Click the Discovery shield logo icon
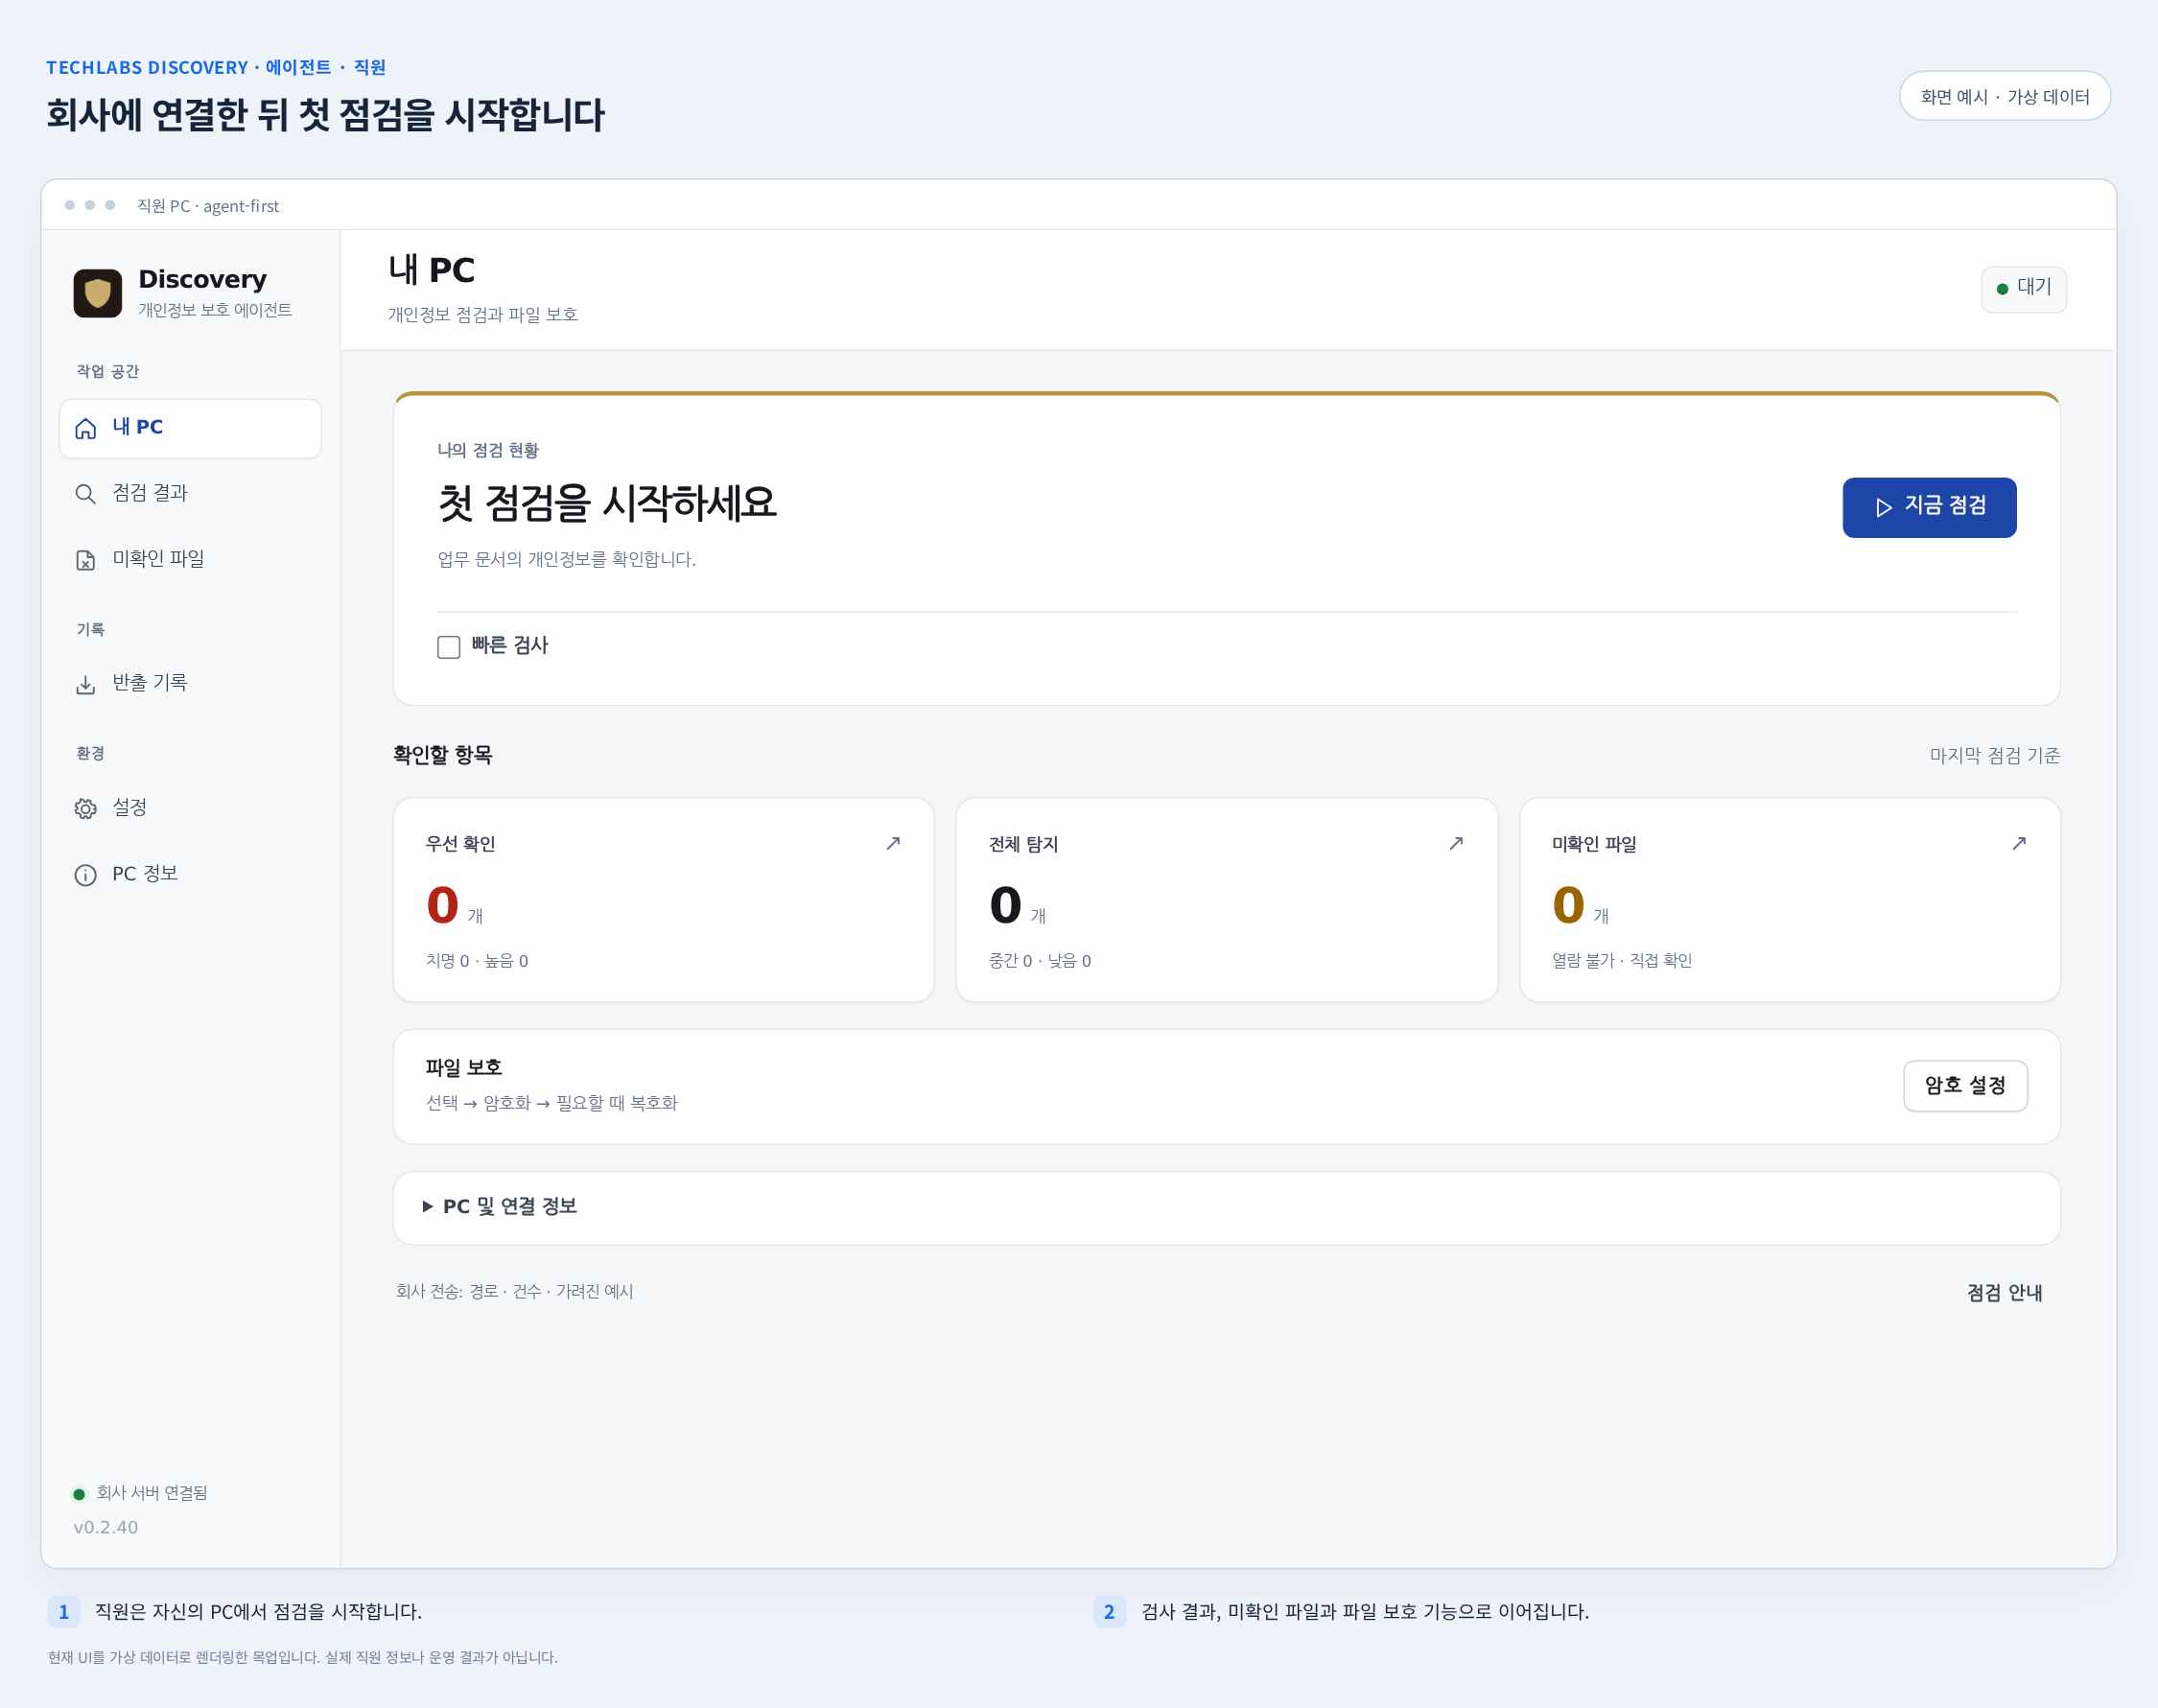 (97, 293)
